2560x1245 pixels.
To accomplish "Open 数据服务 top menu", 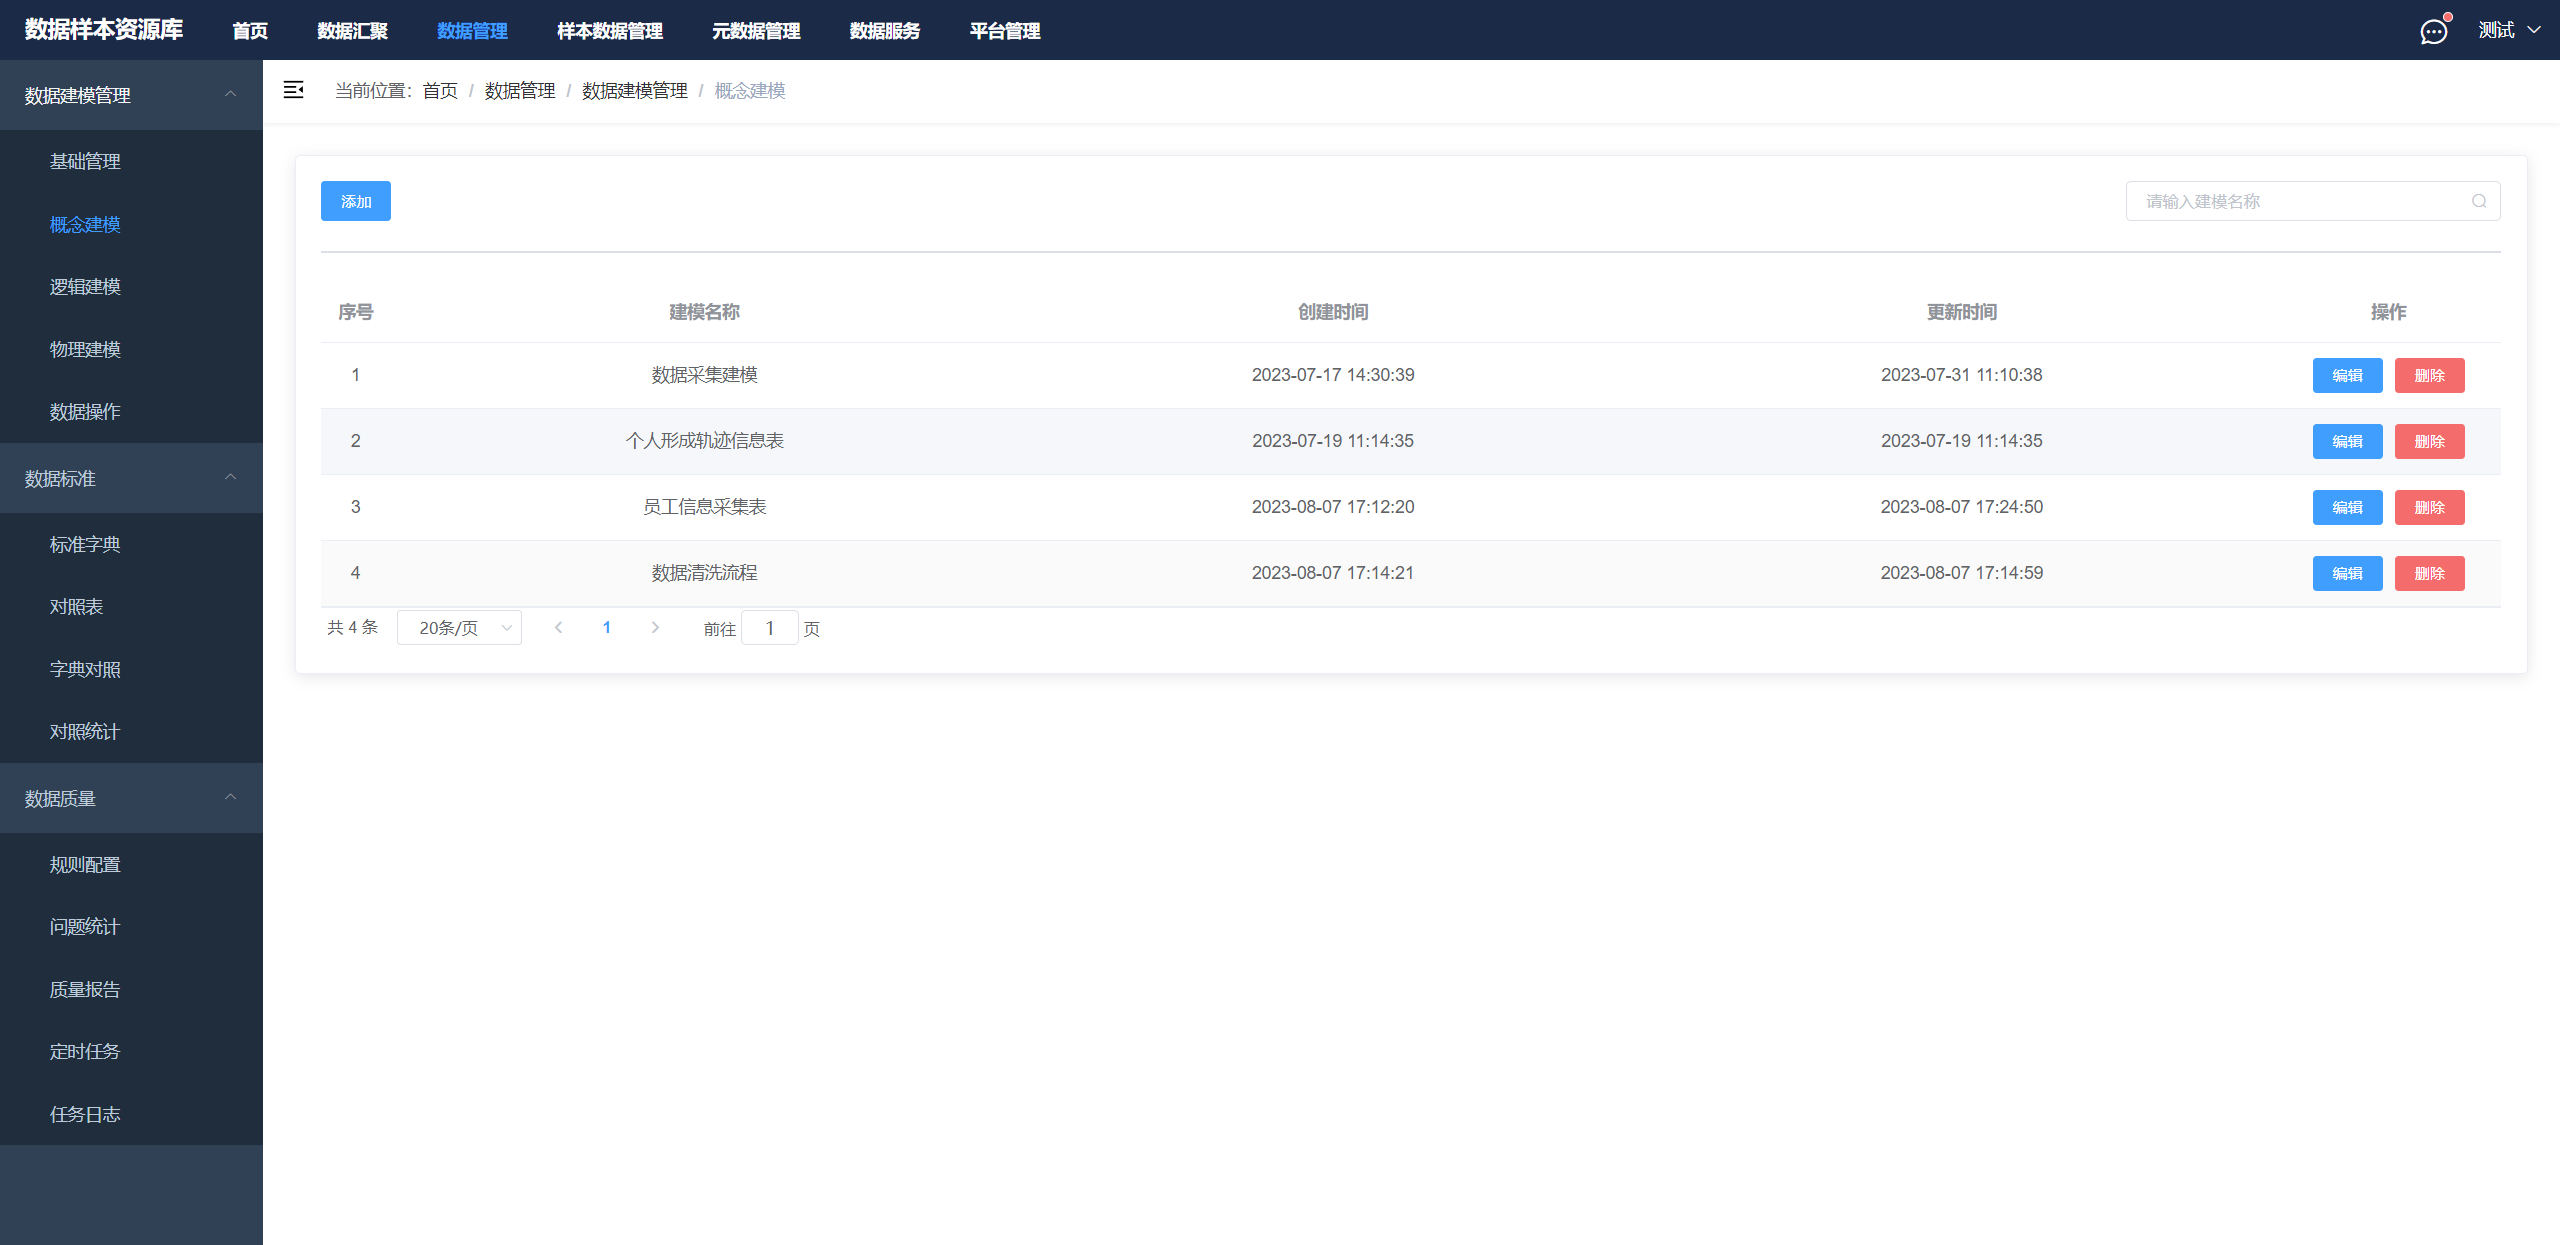I will [885, 31].
